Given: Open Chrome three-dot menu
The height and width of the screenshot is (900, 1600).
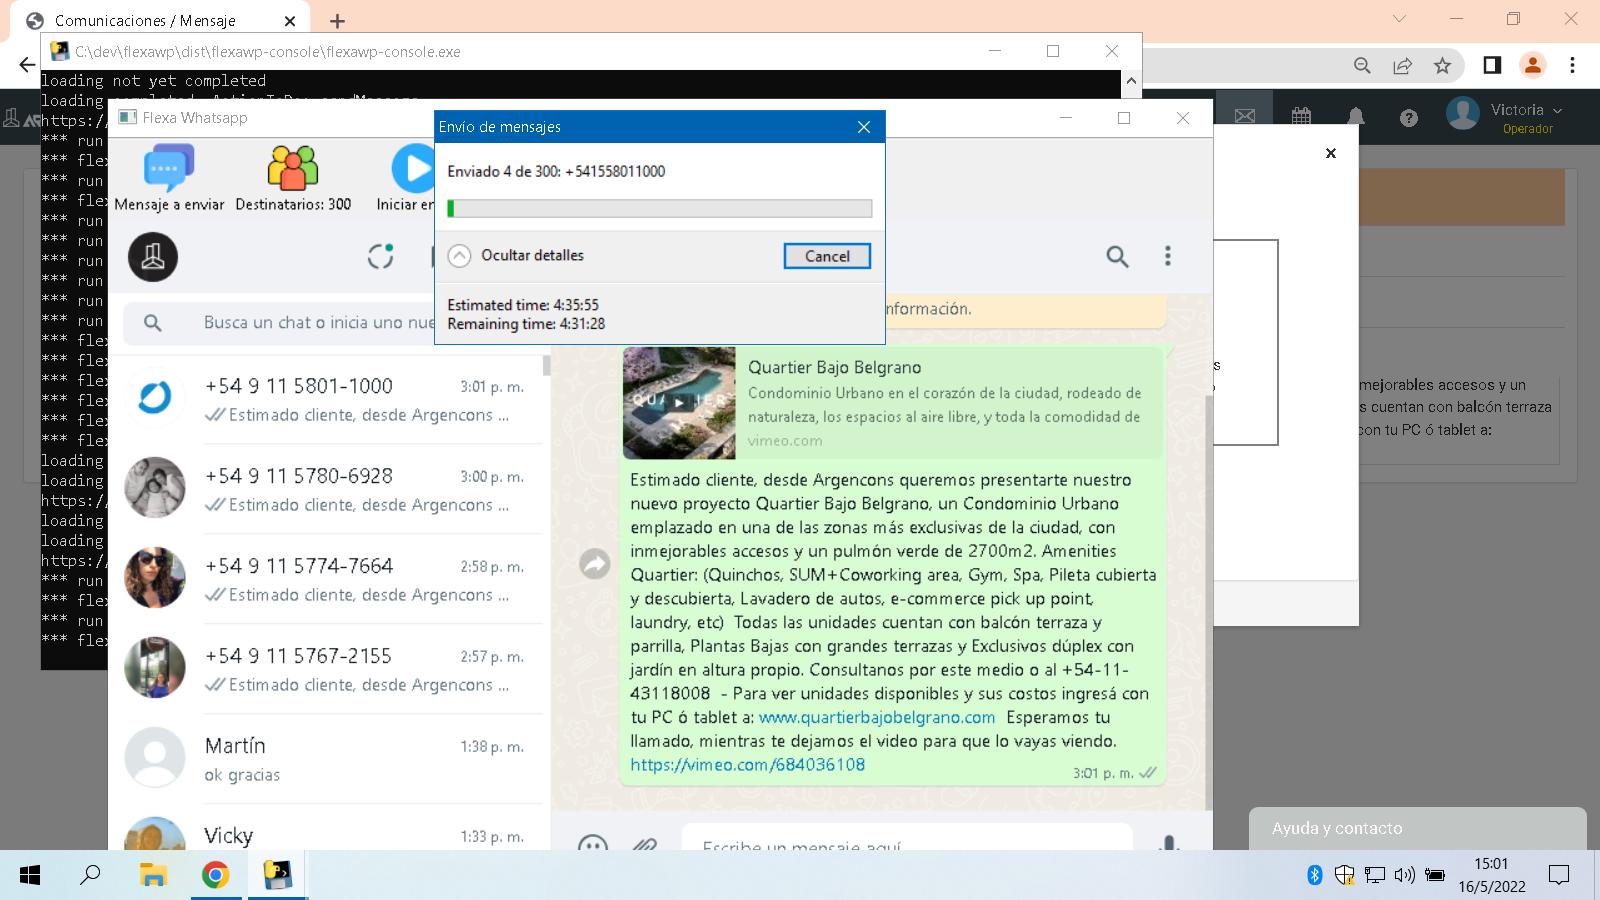Looking at the screenshot, I should 1572,65.
